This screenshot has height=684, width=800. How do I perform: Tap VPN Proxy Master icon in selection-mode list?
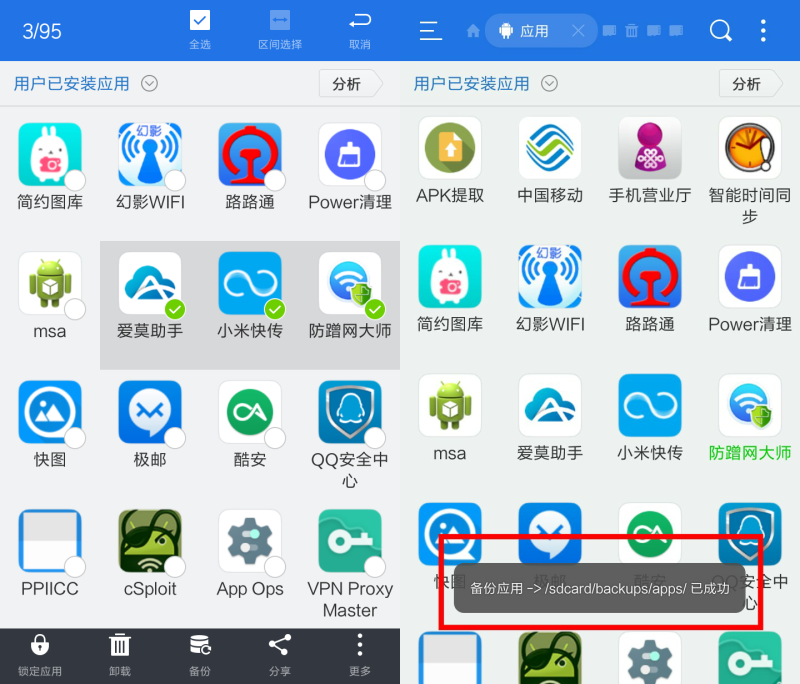click(349, 541)
